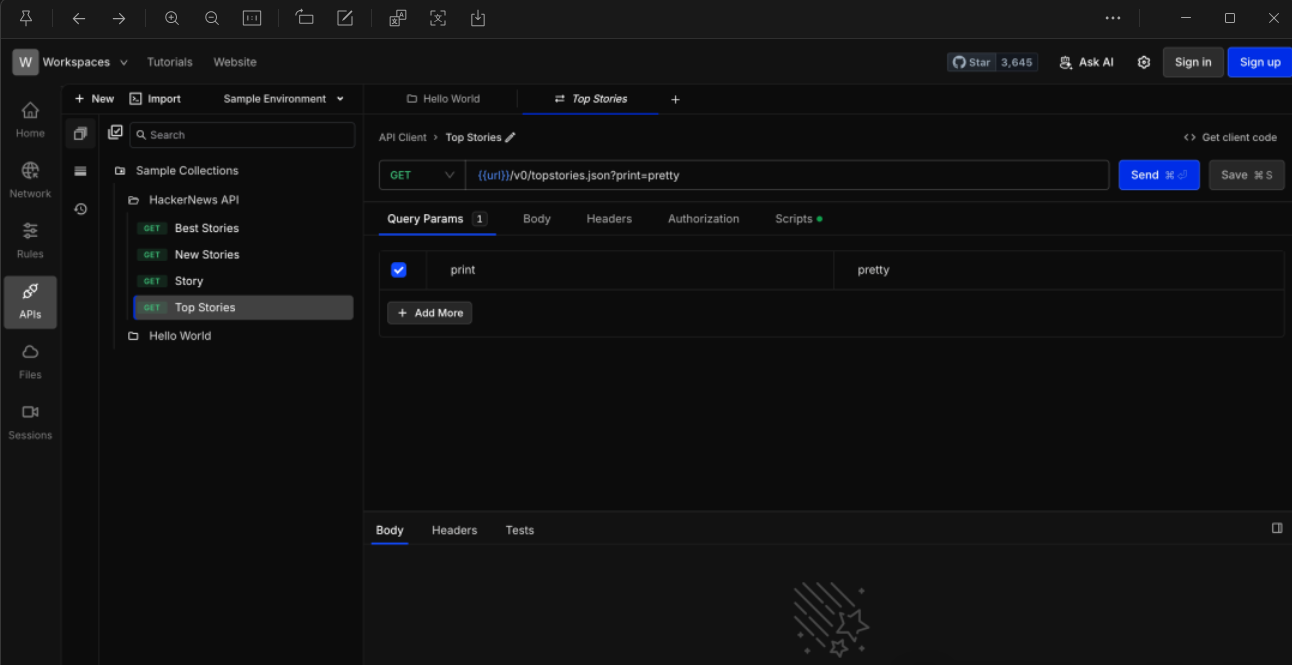Click the zoom in magnifier icon
1292x665 pixels.
click(x=172, y=18)
